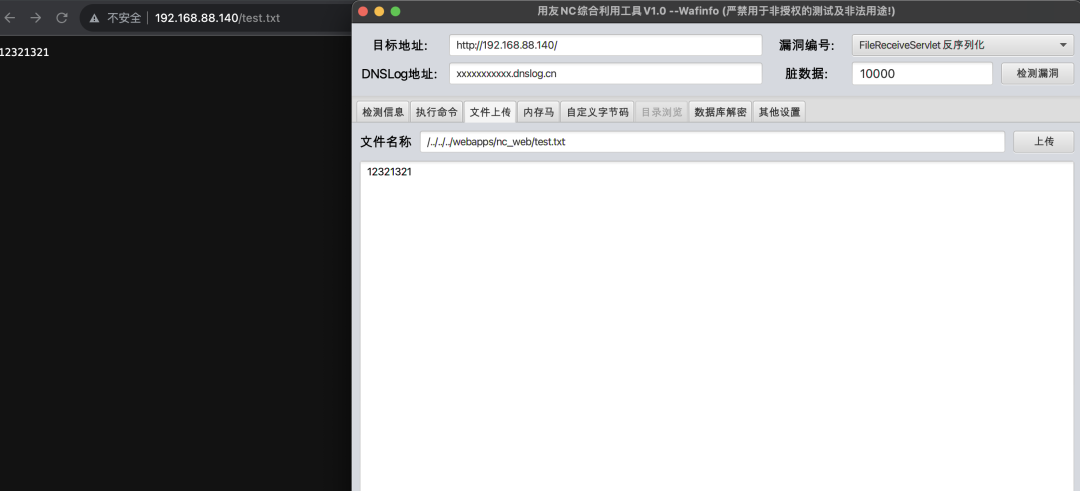Click the 目标地址 target address field

coord(605,45)
